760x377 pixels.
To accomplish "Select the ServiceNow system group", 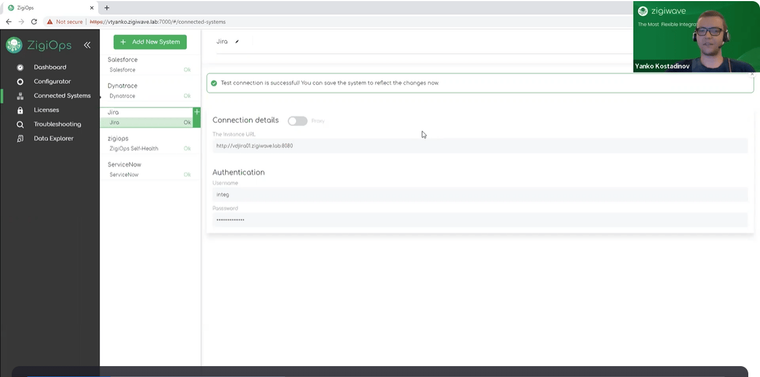I will pyautogui.click(x=124, y=164).
